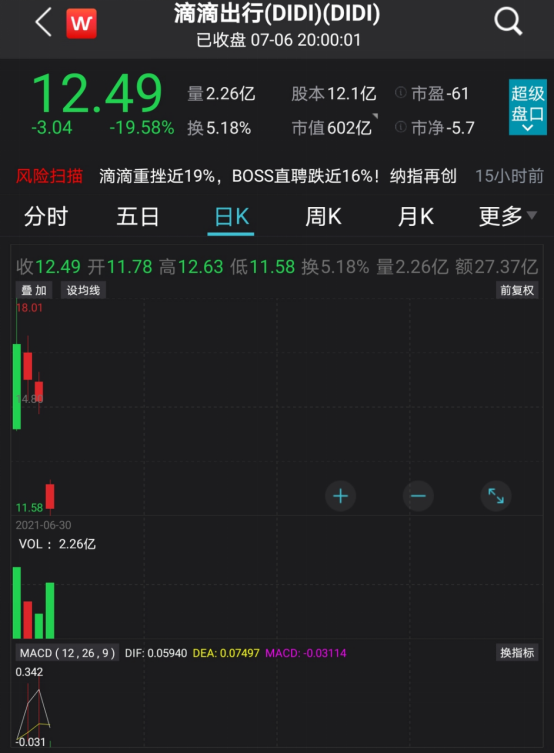The height and width of the screenshot is (753, 554).
Task: Tap the 2021-06-30 date label
Action: (x=43, y=525)
